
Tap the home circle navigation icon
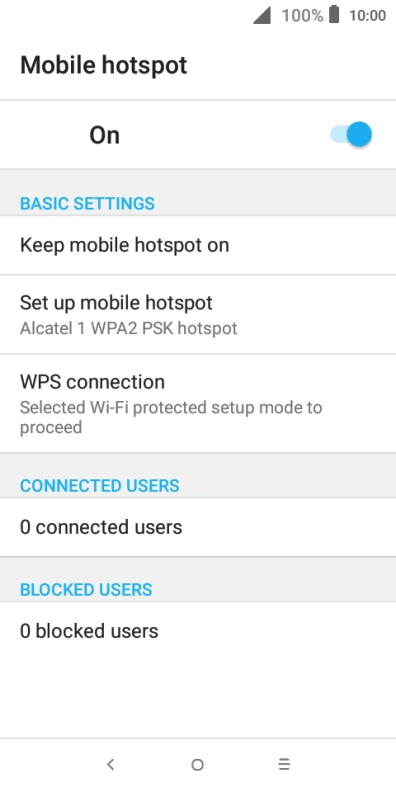[197, 765]
